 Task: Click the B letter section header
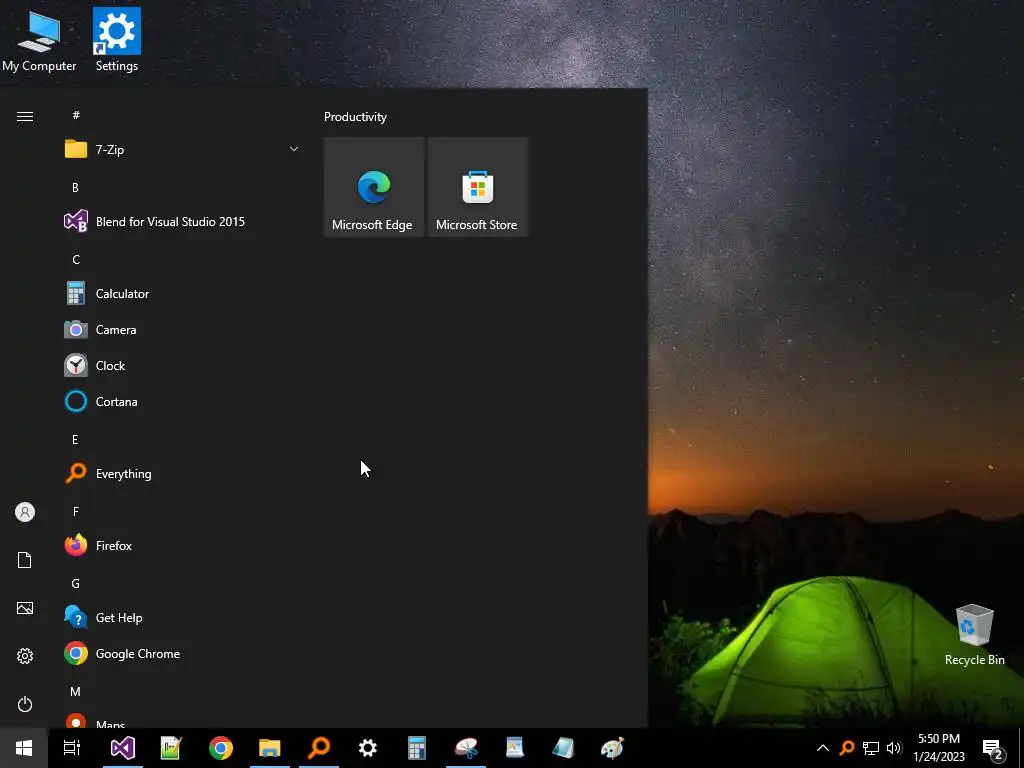tap(75, 187)
